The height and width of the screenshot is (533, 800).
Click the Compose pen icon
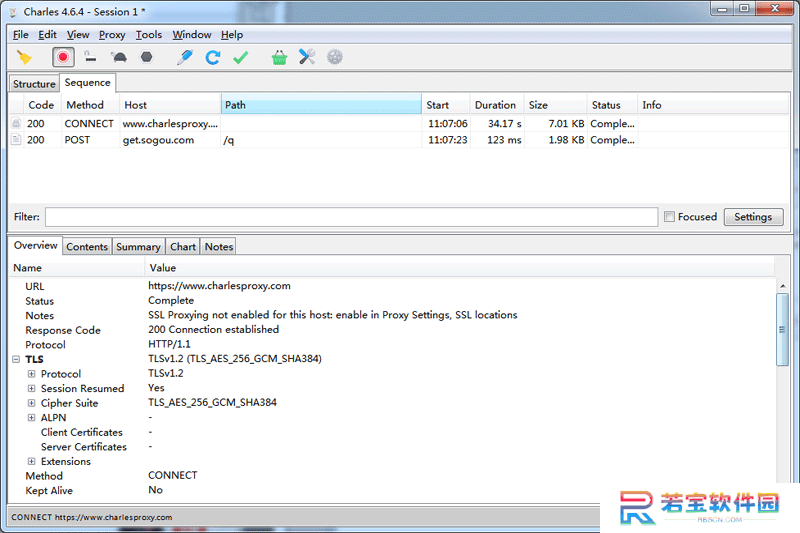pyautogui.click(x=185, y=57)
